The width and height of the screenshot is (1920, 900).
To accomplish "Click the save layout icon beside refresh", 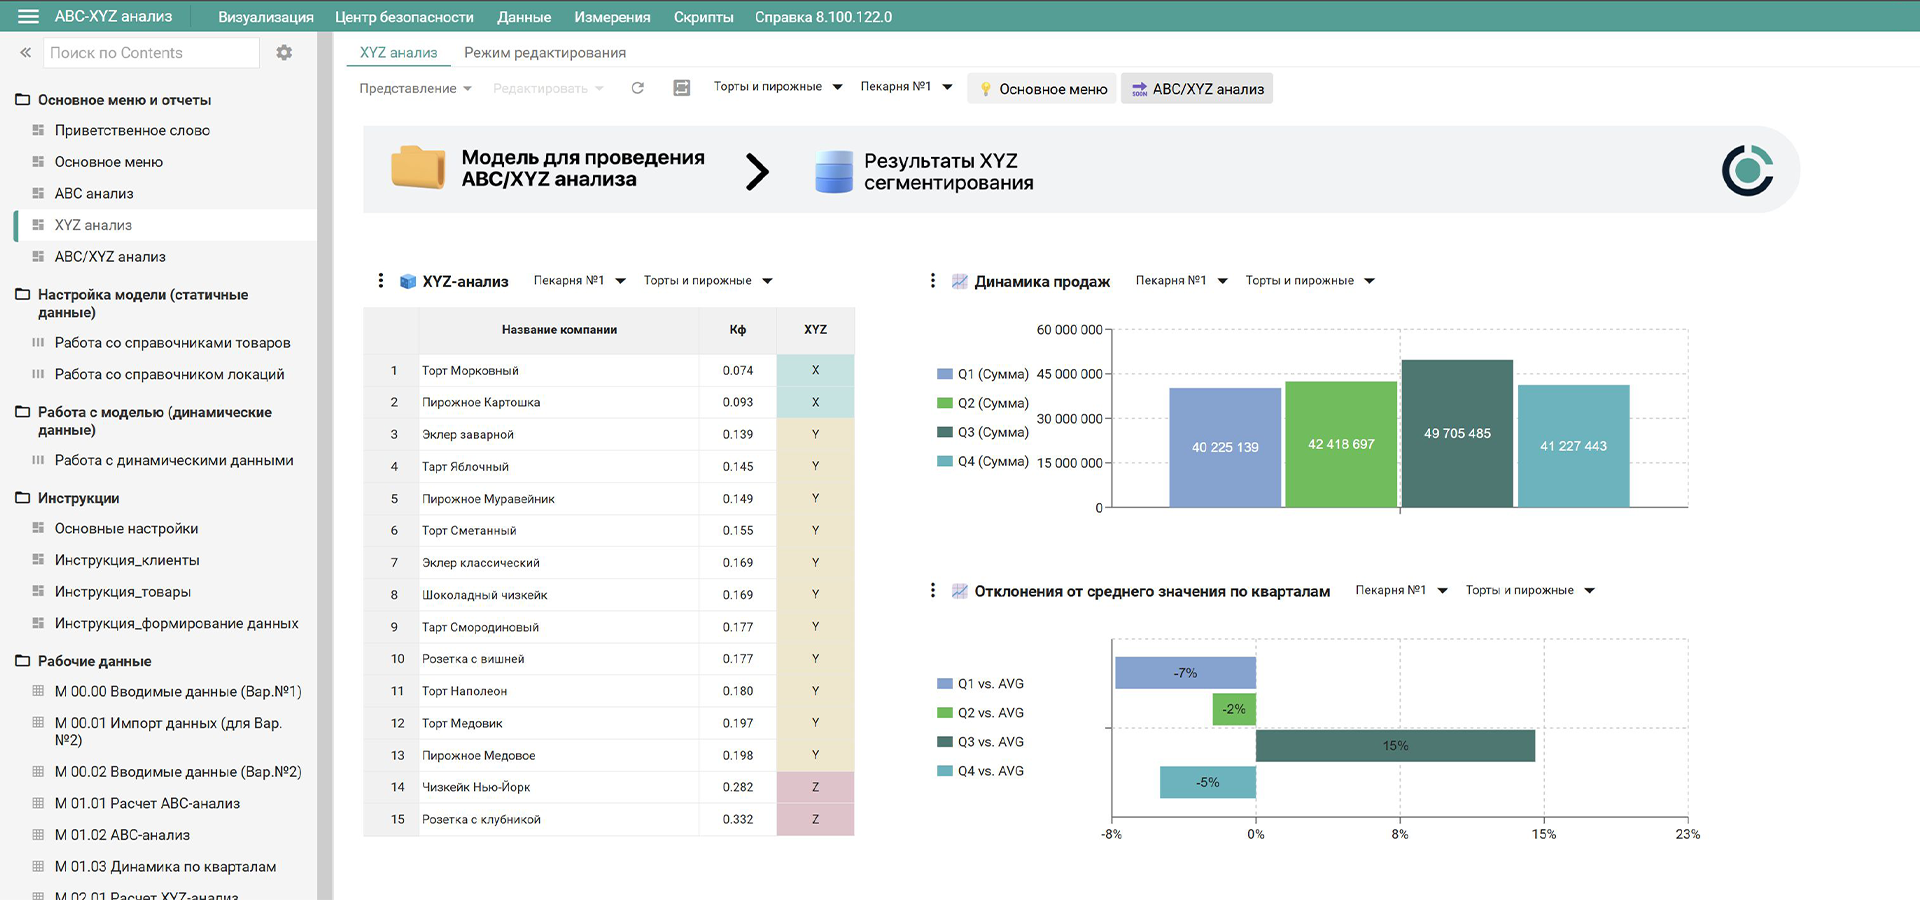I will (x=682, y=88).
